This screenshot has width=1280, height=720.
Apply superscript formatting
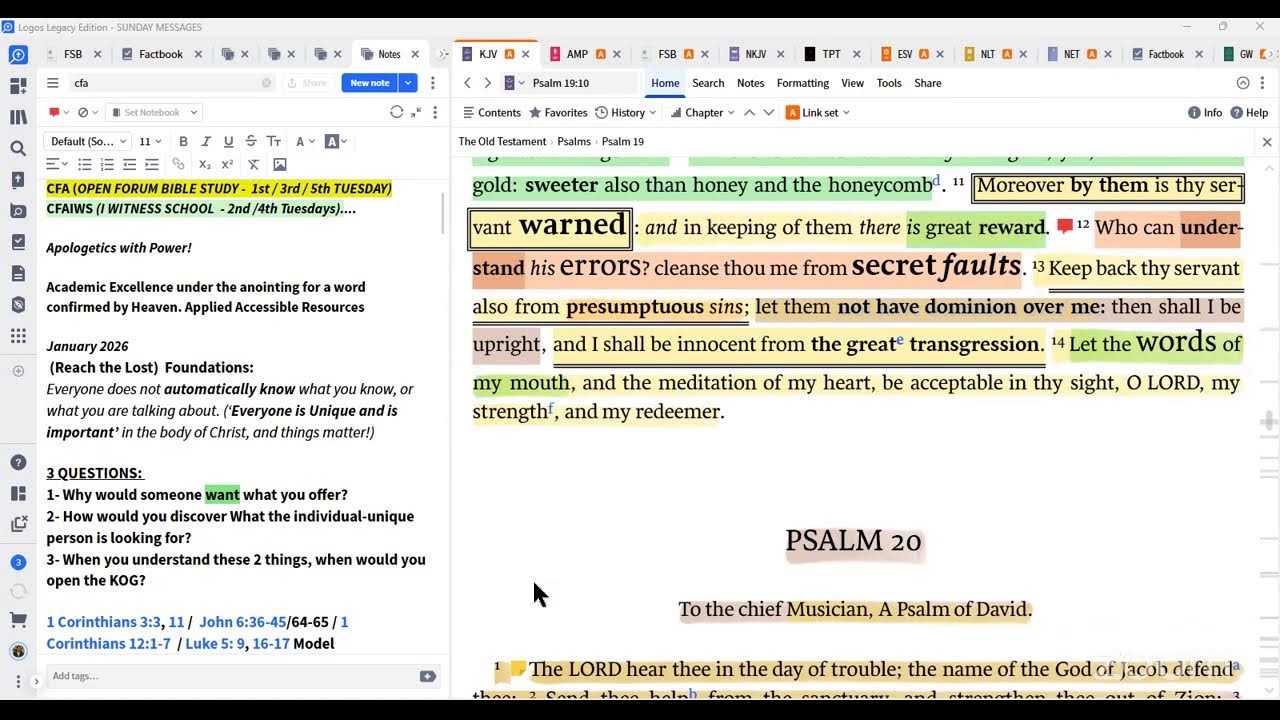[x=227, y=164]
